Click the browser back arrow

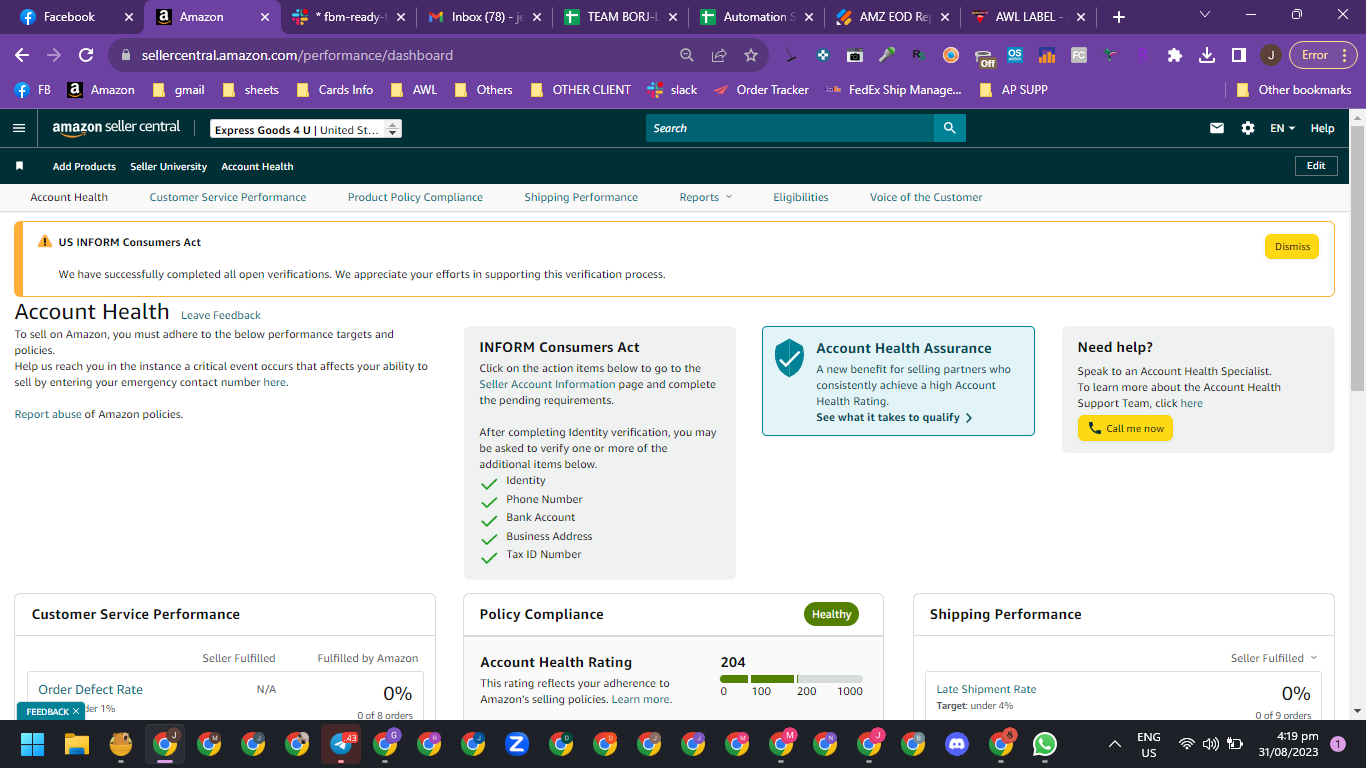pos(22,55)
